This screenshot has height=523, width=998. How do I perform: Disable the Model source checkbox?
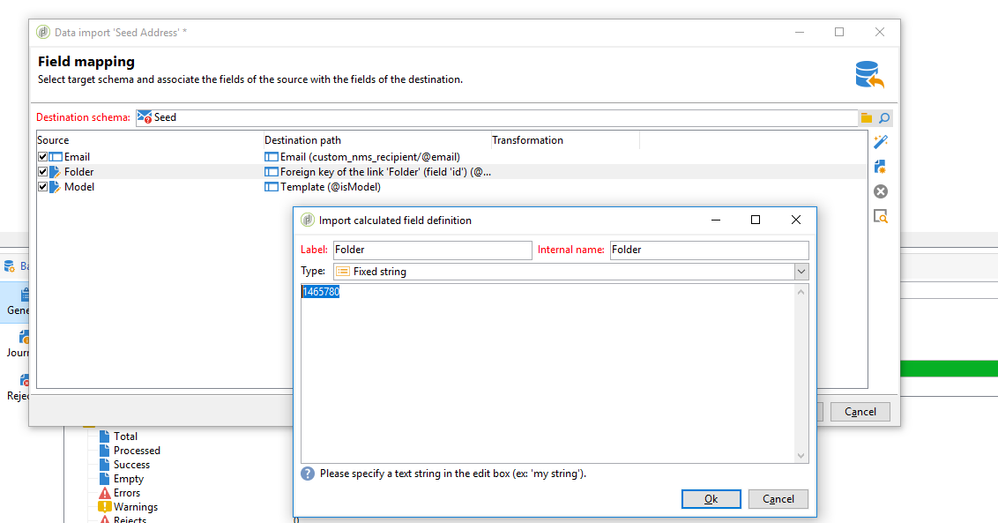click(x=43, y=187)
